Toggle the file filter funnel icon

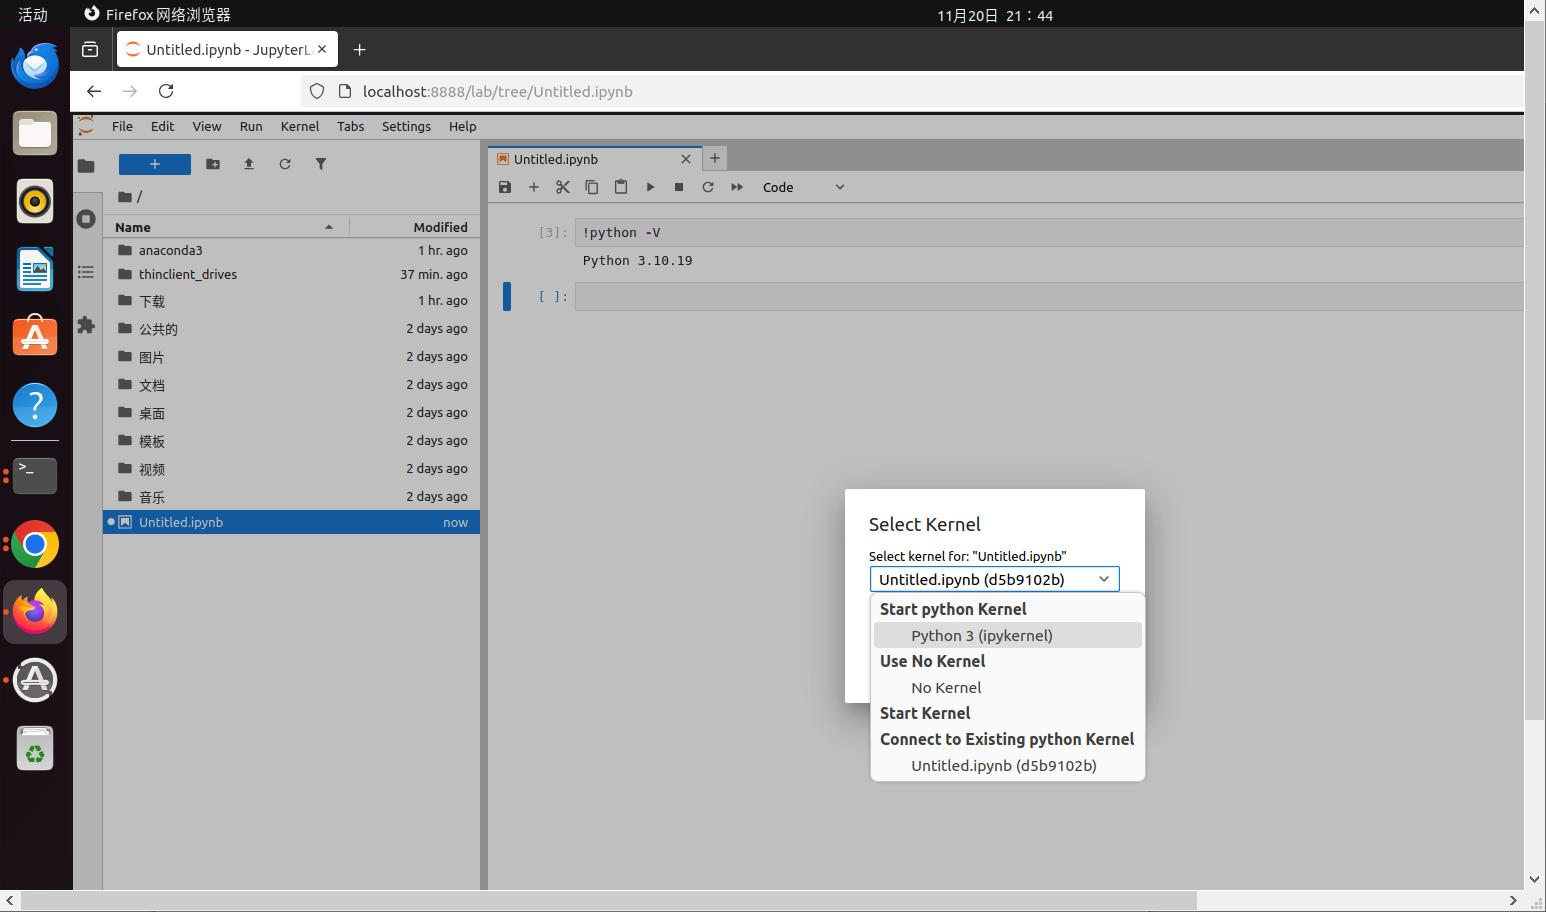pos(321,164)
